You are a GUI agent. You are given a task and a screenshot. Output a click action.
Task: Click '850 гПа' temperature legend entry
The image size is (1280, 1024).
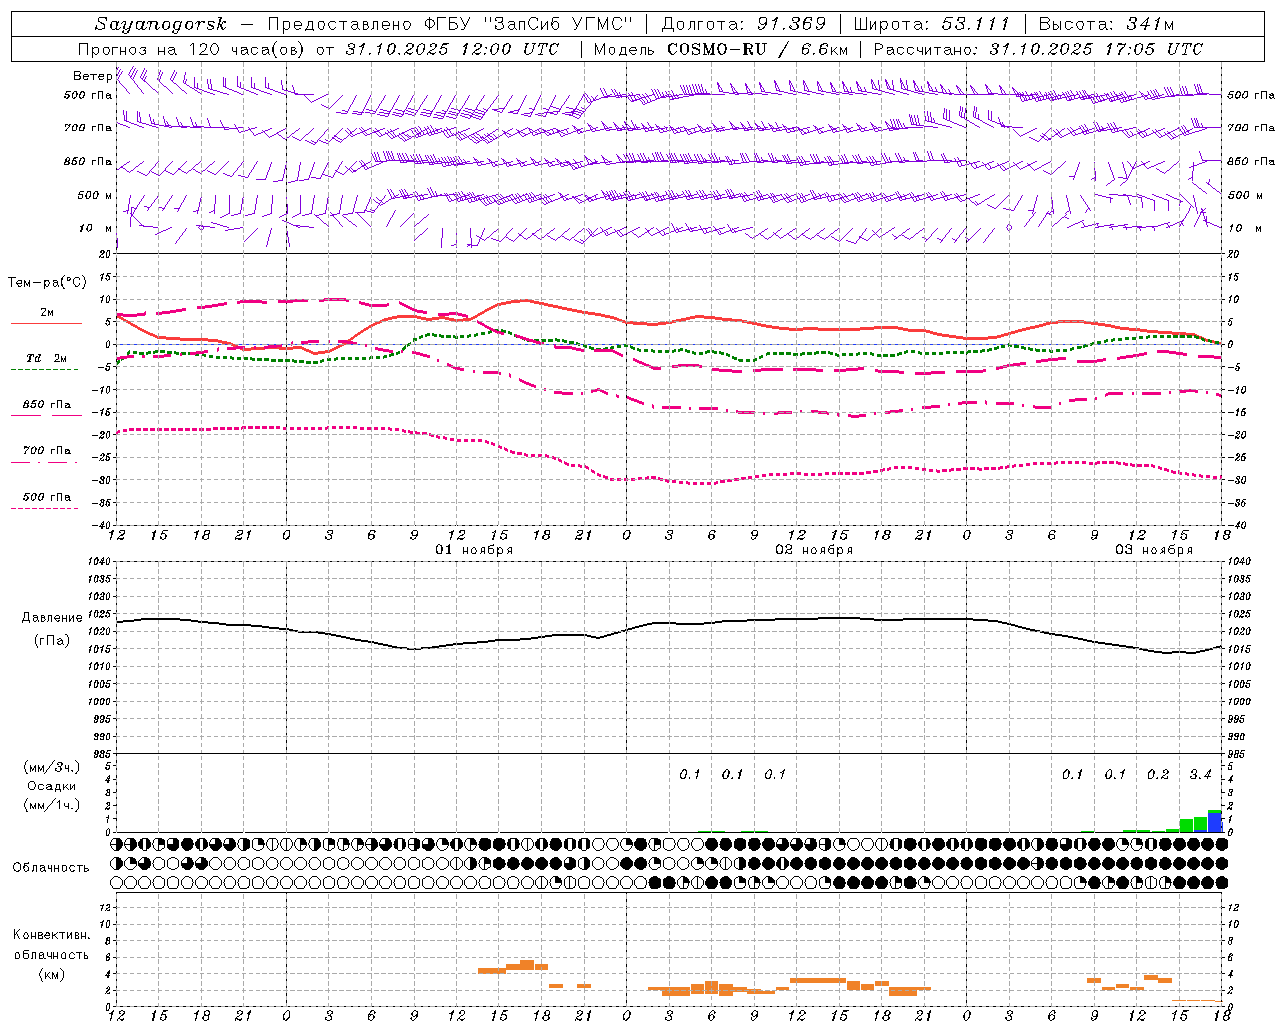pyautogui.click(x=47, y=405)
